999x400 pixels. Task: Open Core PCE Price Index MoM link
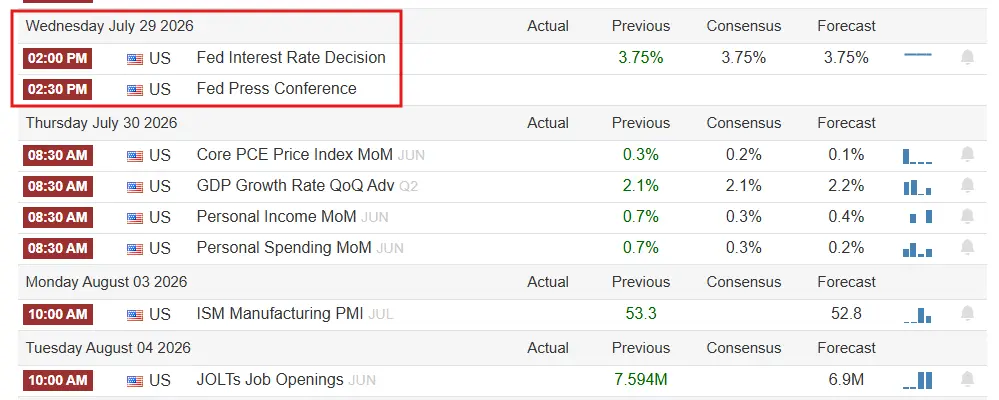(295, 154)
